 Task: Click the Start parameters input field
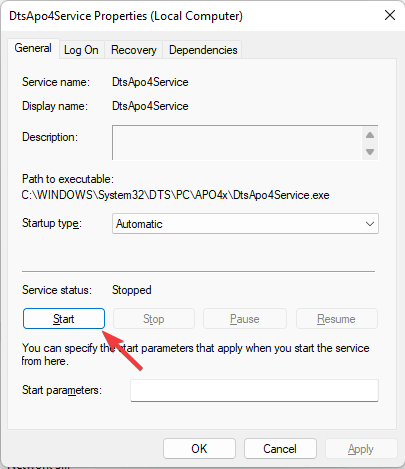[x=254, y=390]
